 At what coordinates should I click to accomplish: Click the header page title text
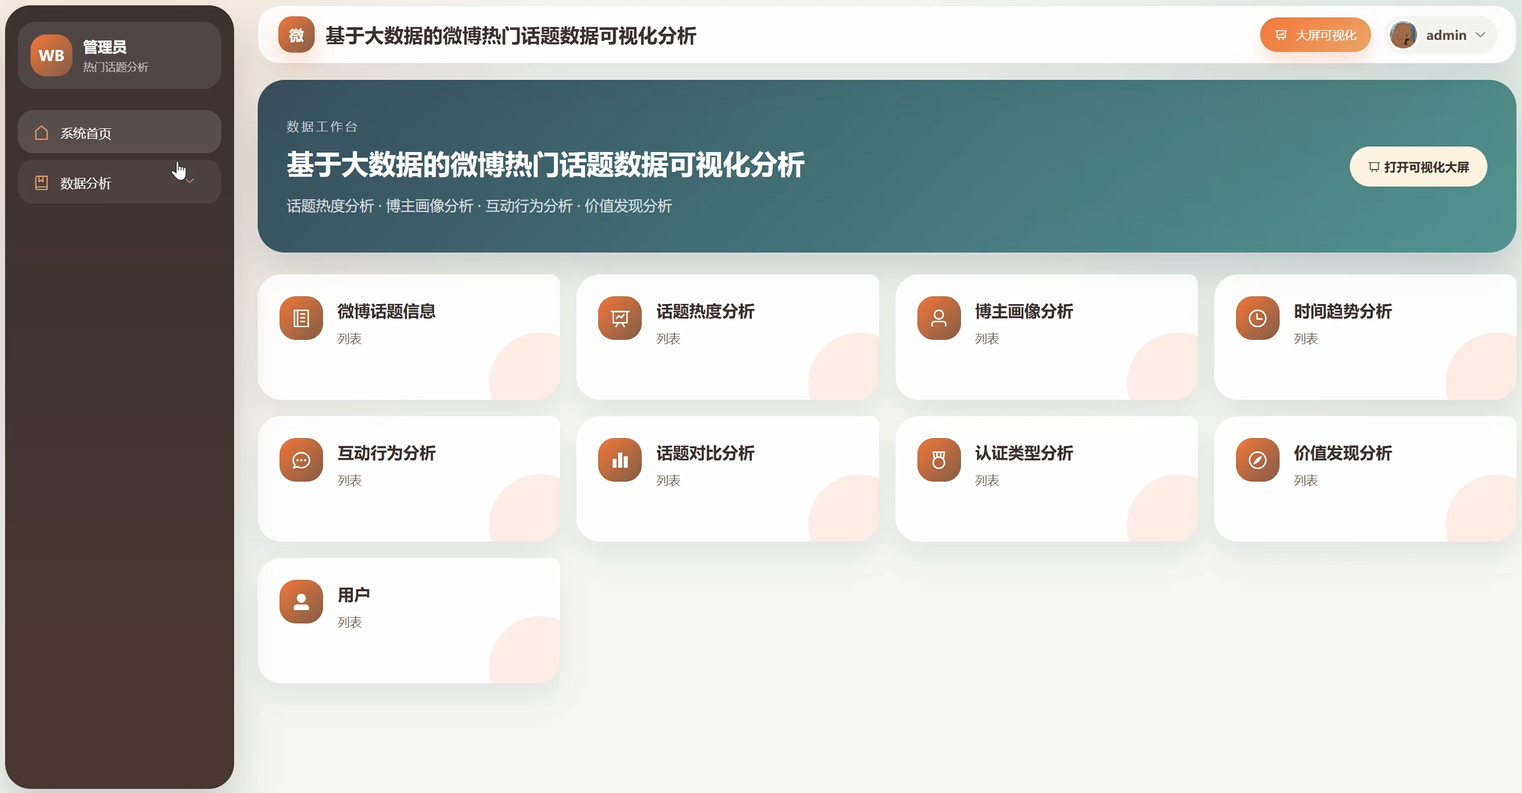coord(511,36)
